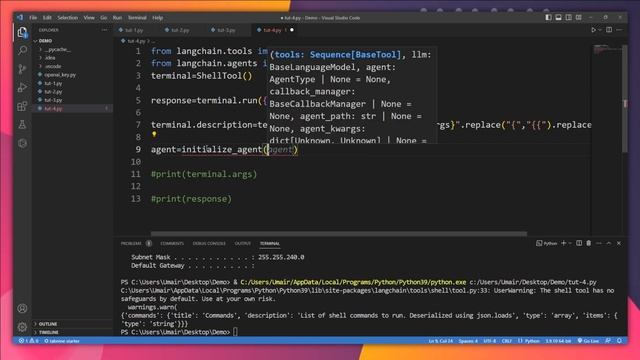Switch to COMMENTS panel tab
Viewport: 640px width, 360px height.
[x=172, y=243]
